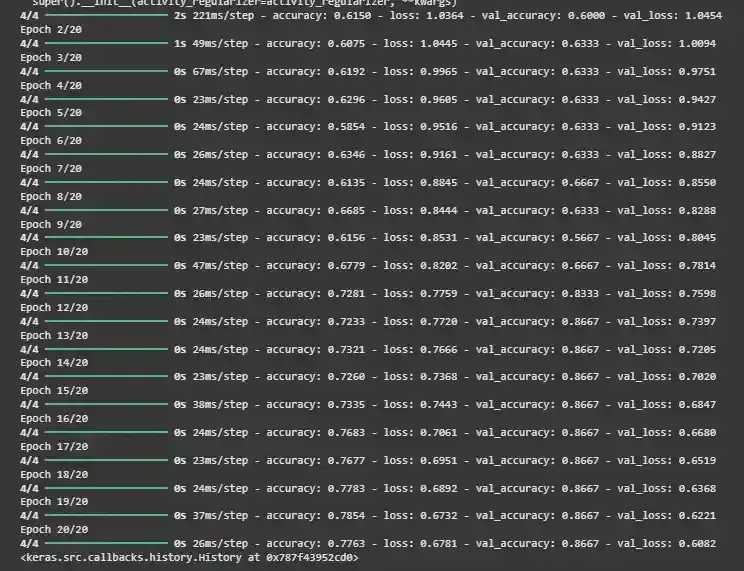Viewport: 744px width, 571px height.
Task: Click val_loss value 1.0094
Action: click(x=697, y=44)
